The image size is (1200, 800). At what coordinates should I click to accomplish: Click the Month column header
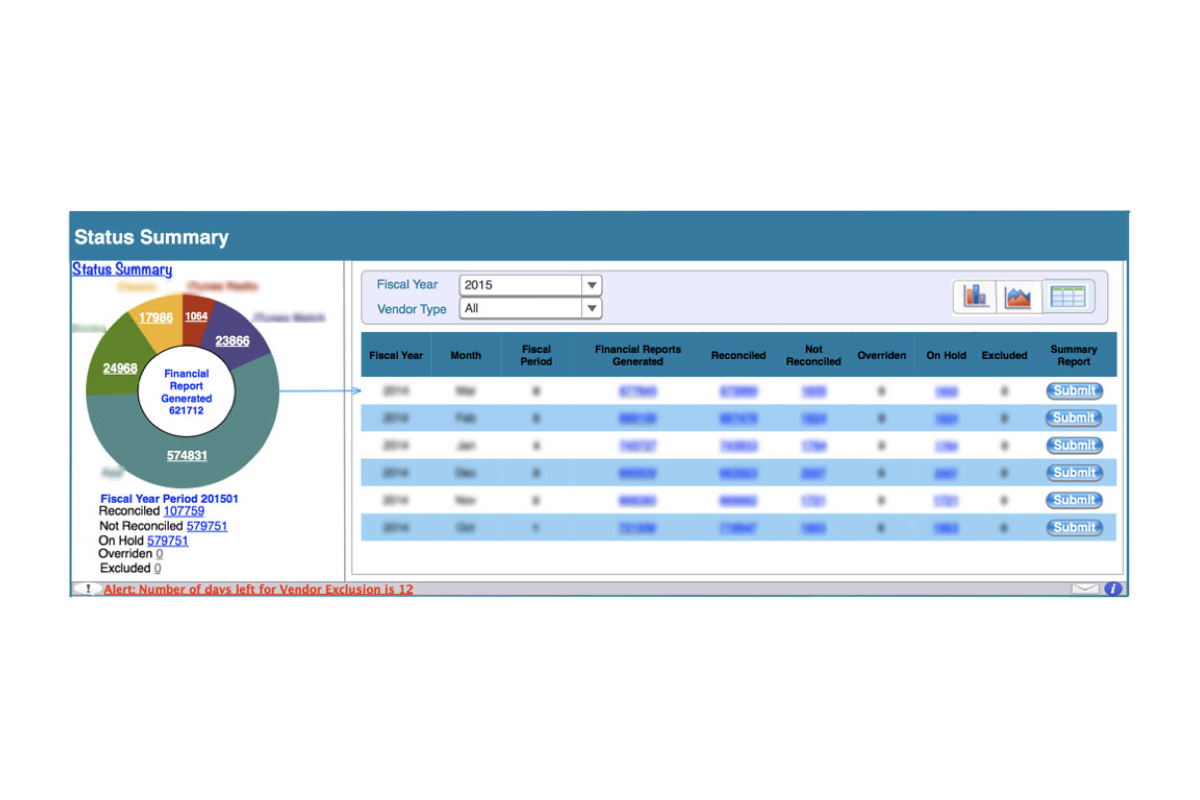tap(466, 355)
